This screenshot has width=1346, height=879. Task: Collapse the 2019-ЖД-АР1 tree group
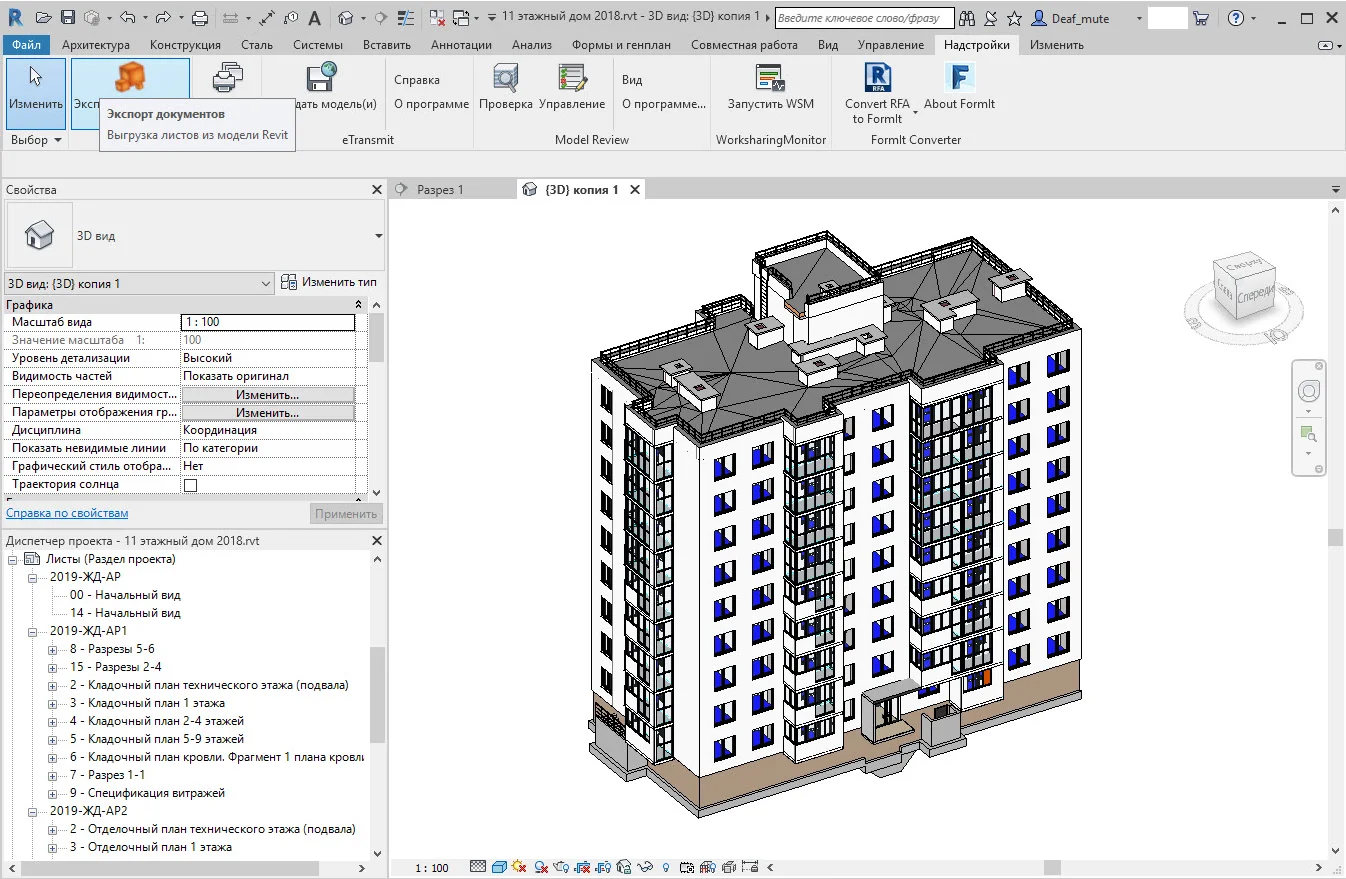tap(33, 631)
